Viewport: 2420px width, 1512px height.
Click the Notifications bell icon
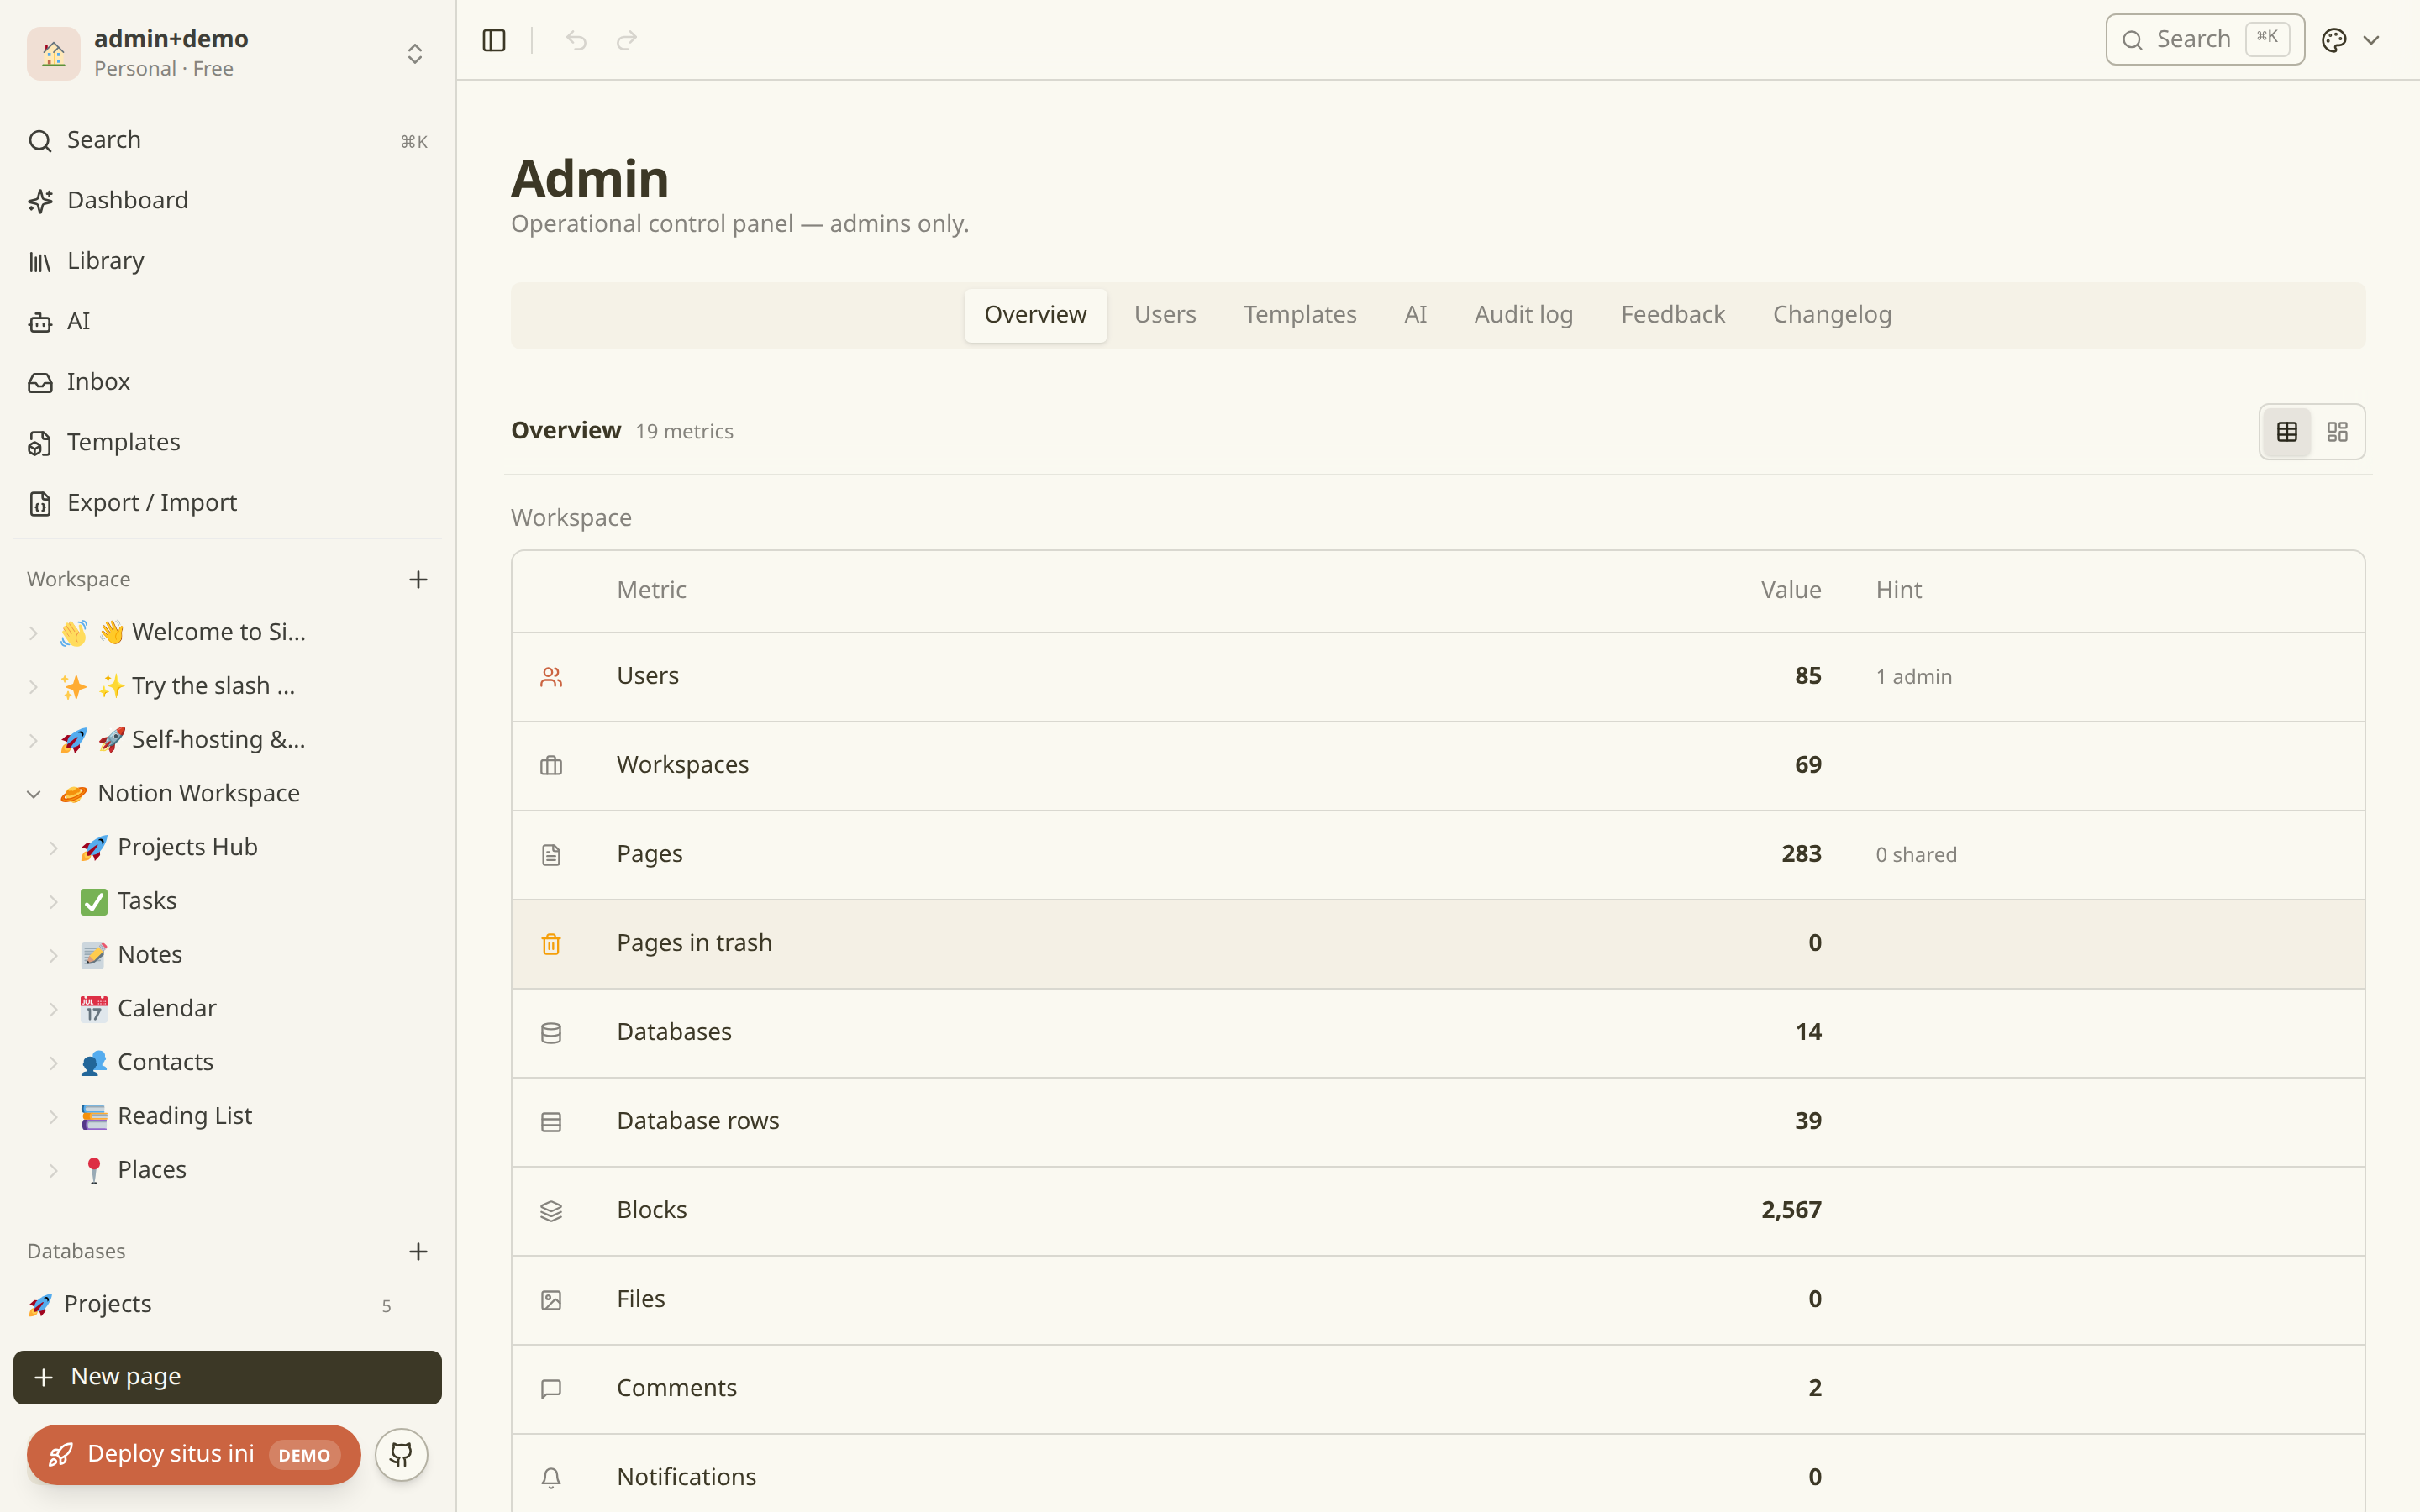click(551, 1478)
